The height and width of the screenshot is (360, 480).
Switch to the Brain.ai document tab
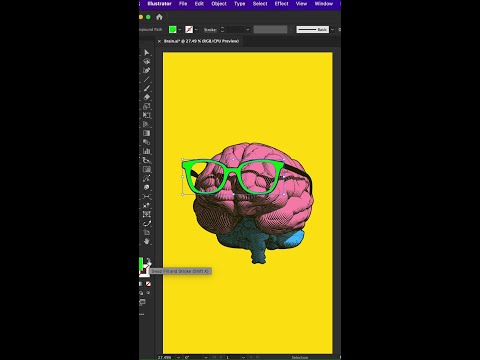201,41
